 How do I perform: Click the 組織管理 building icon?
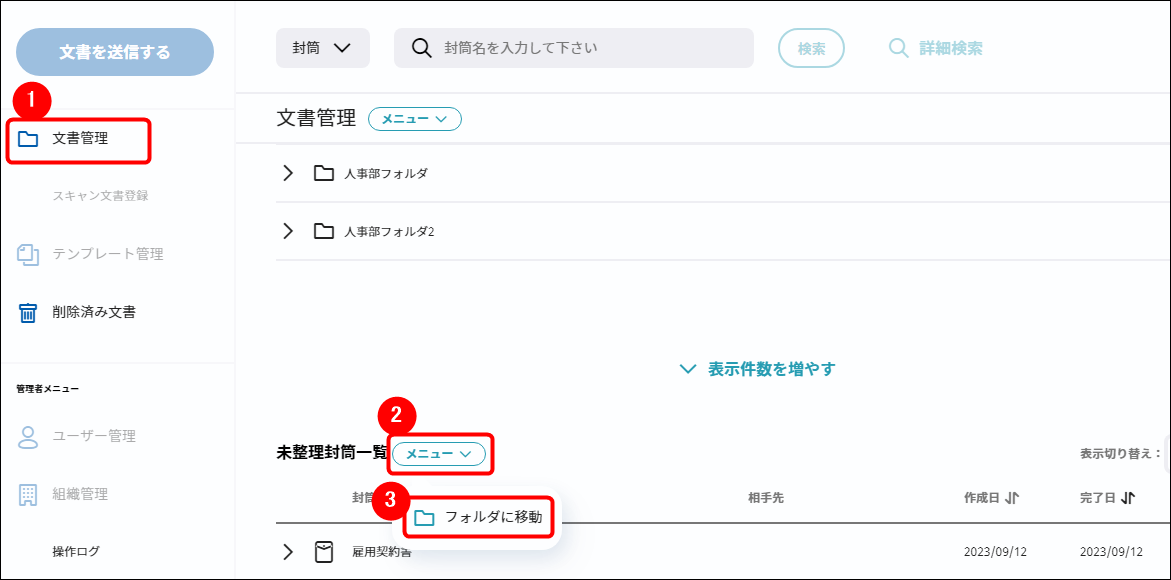[x=28, y=495]
